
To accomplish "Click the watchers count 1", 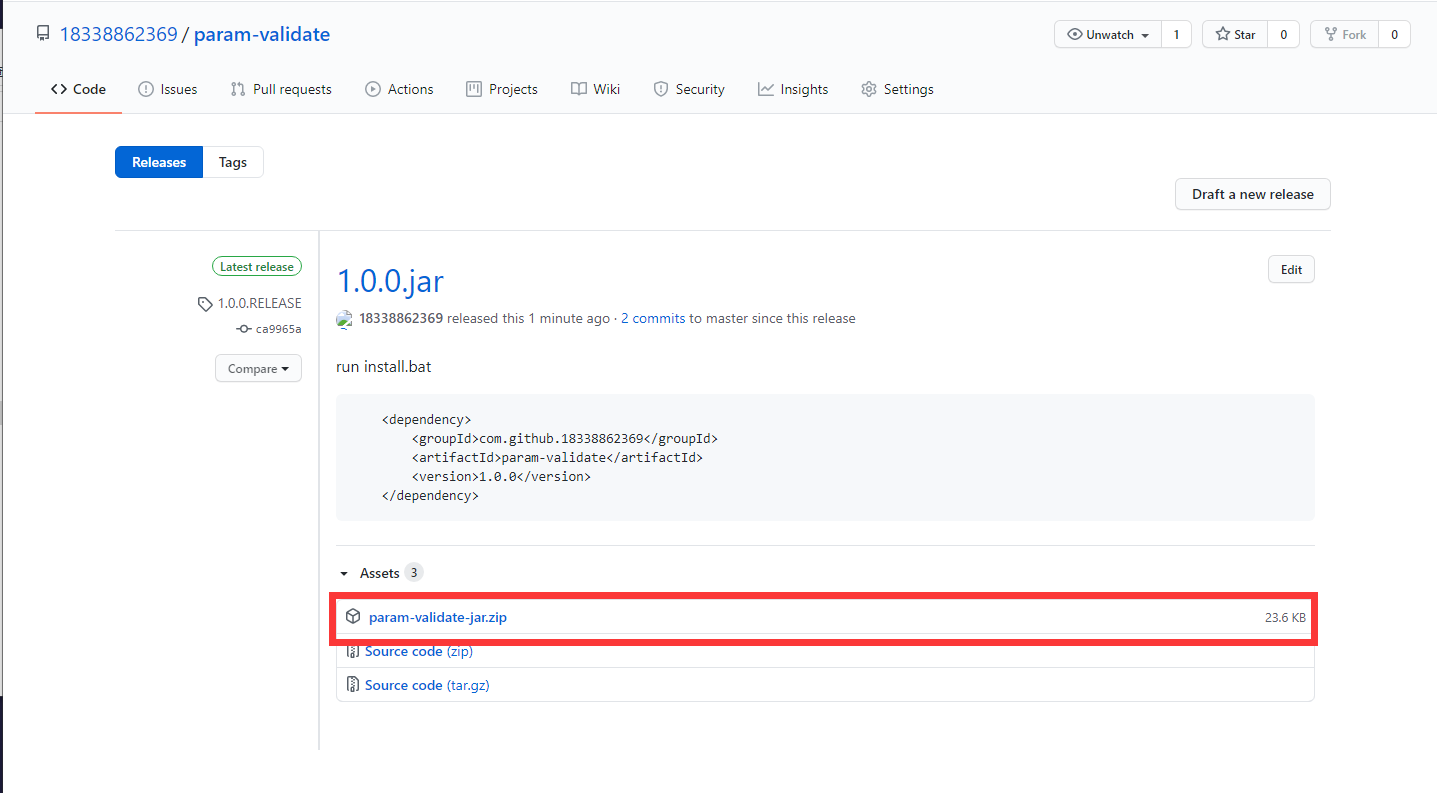I will point(1176,34).
